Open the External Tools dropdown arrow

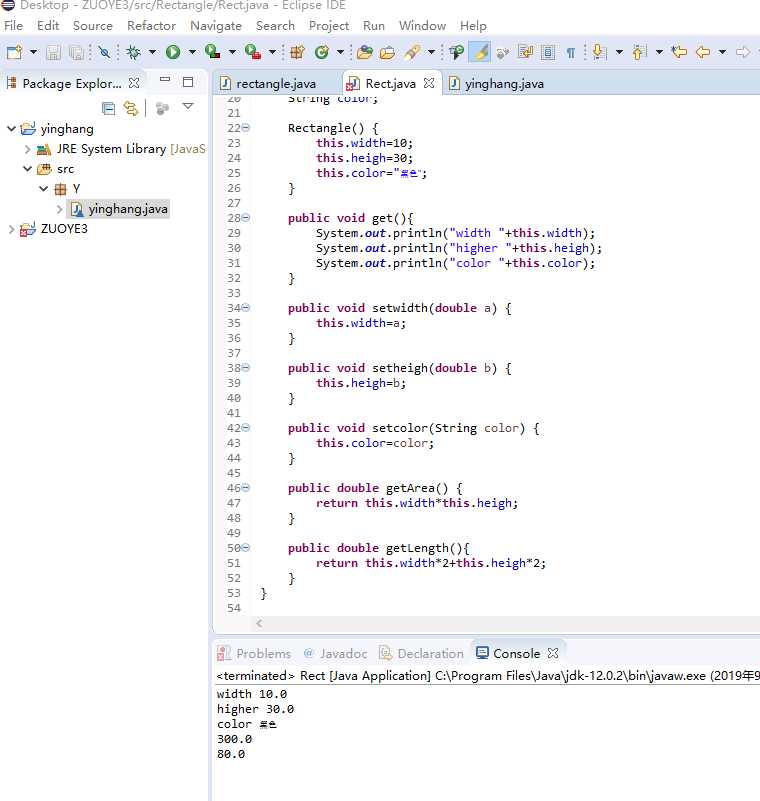(272, 52)
